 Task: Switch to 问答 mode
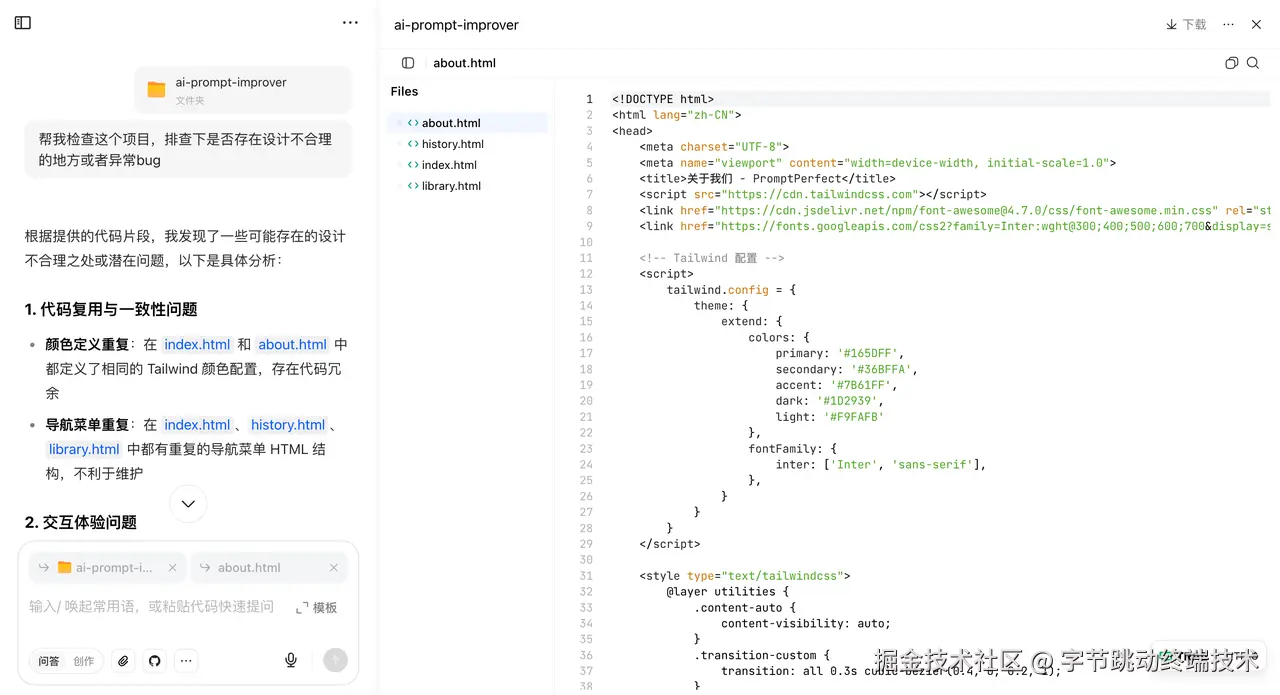49,661
